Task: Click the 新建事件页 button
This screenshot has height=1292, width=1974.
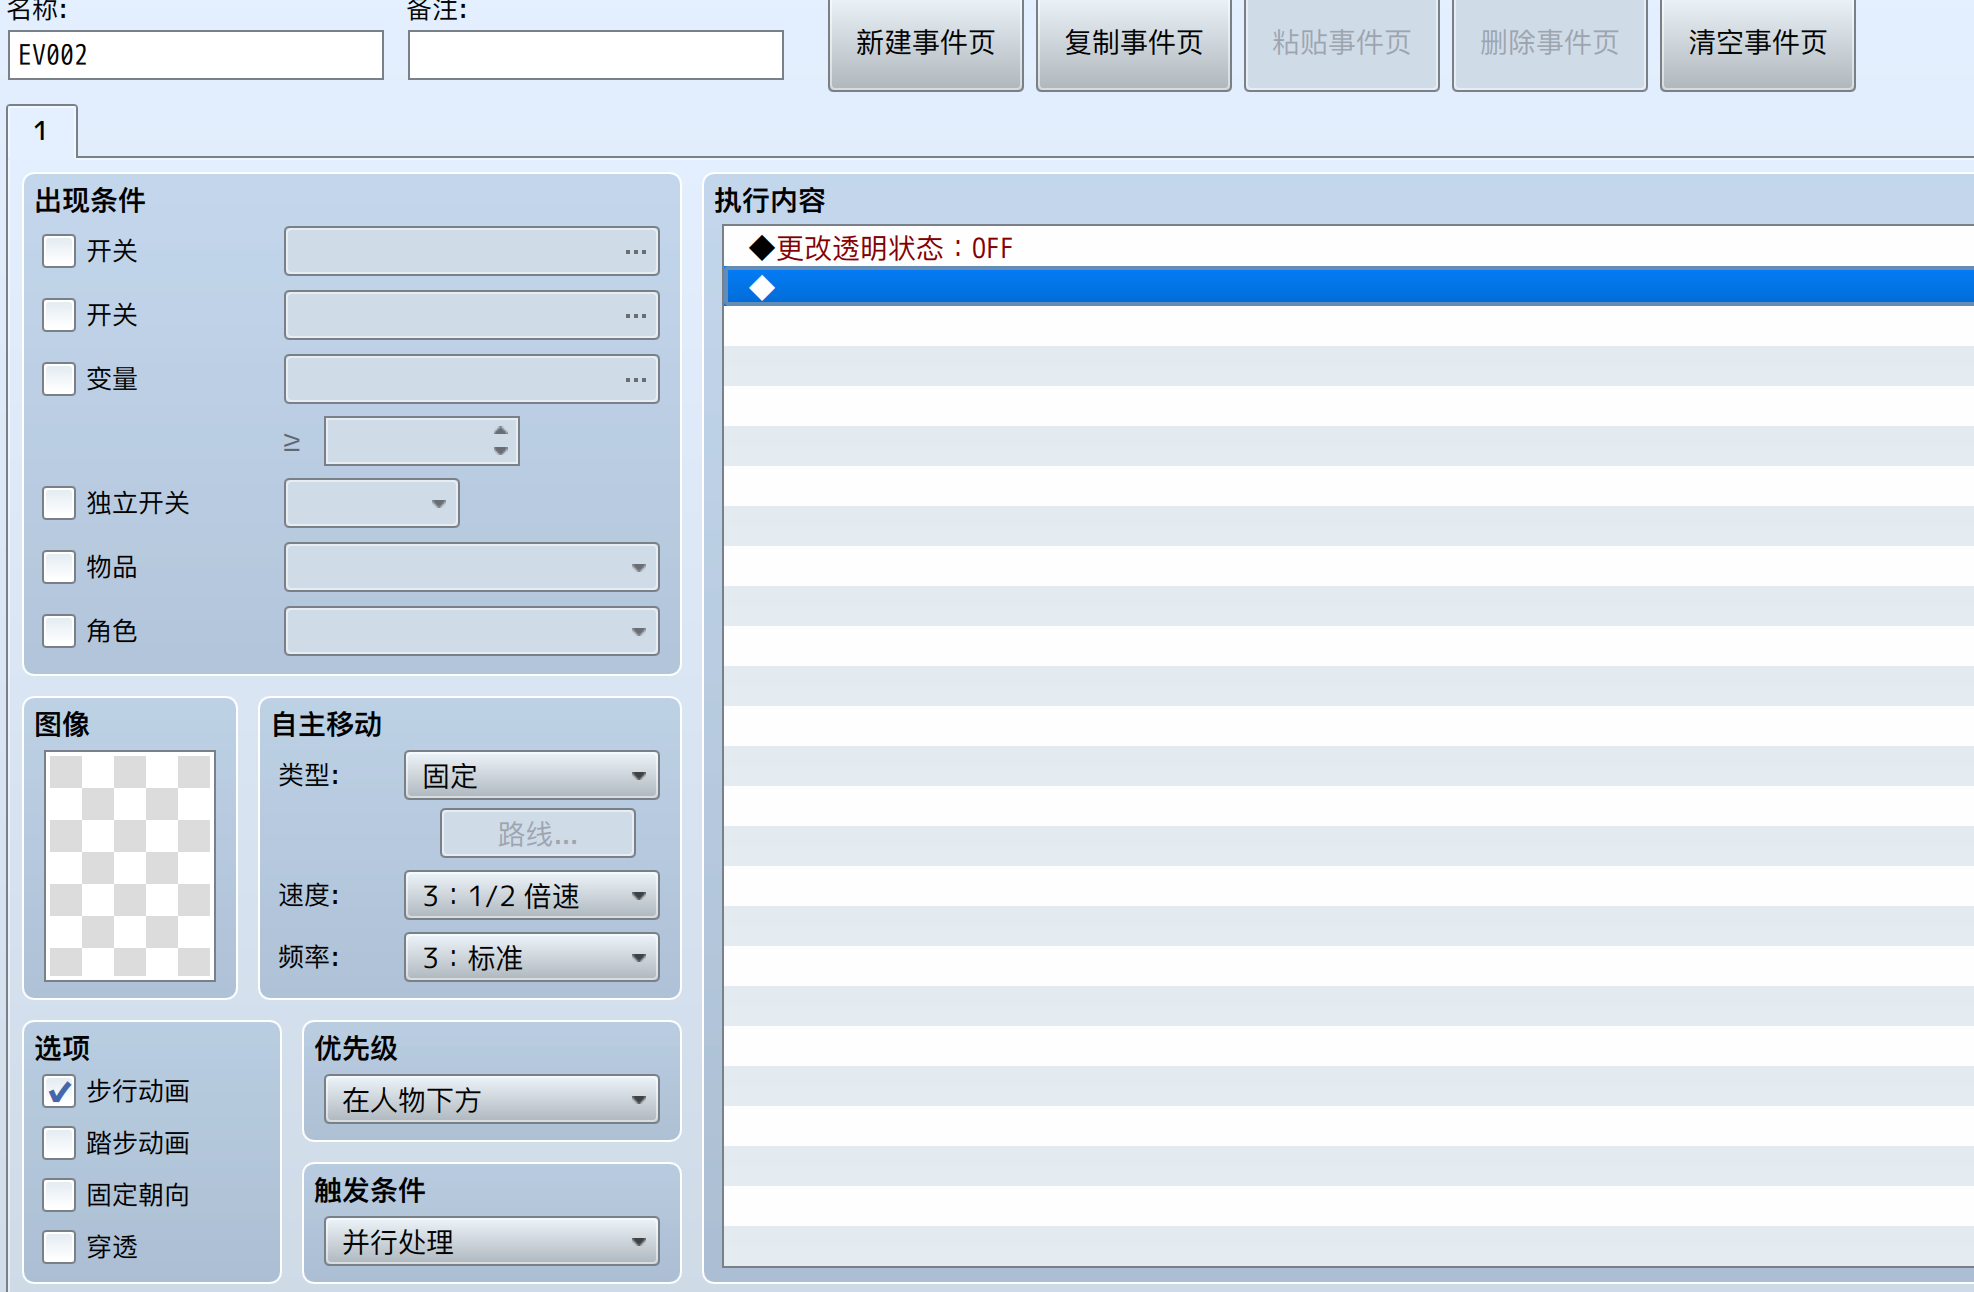Action: 925,43
